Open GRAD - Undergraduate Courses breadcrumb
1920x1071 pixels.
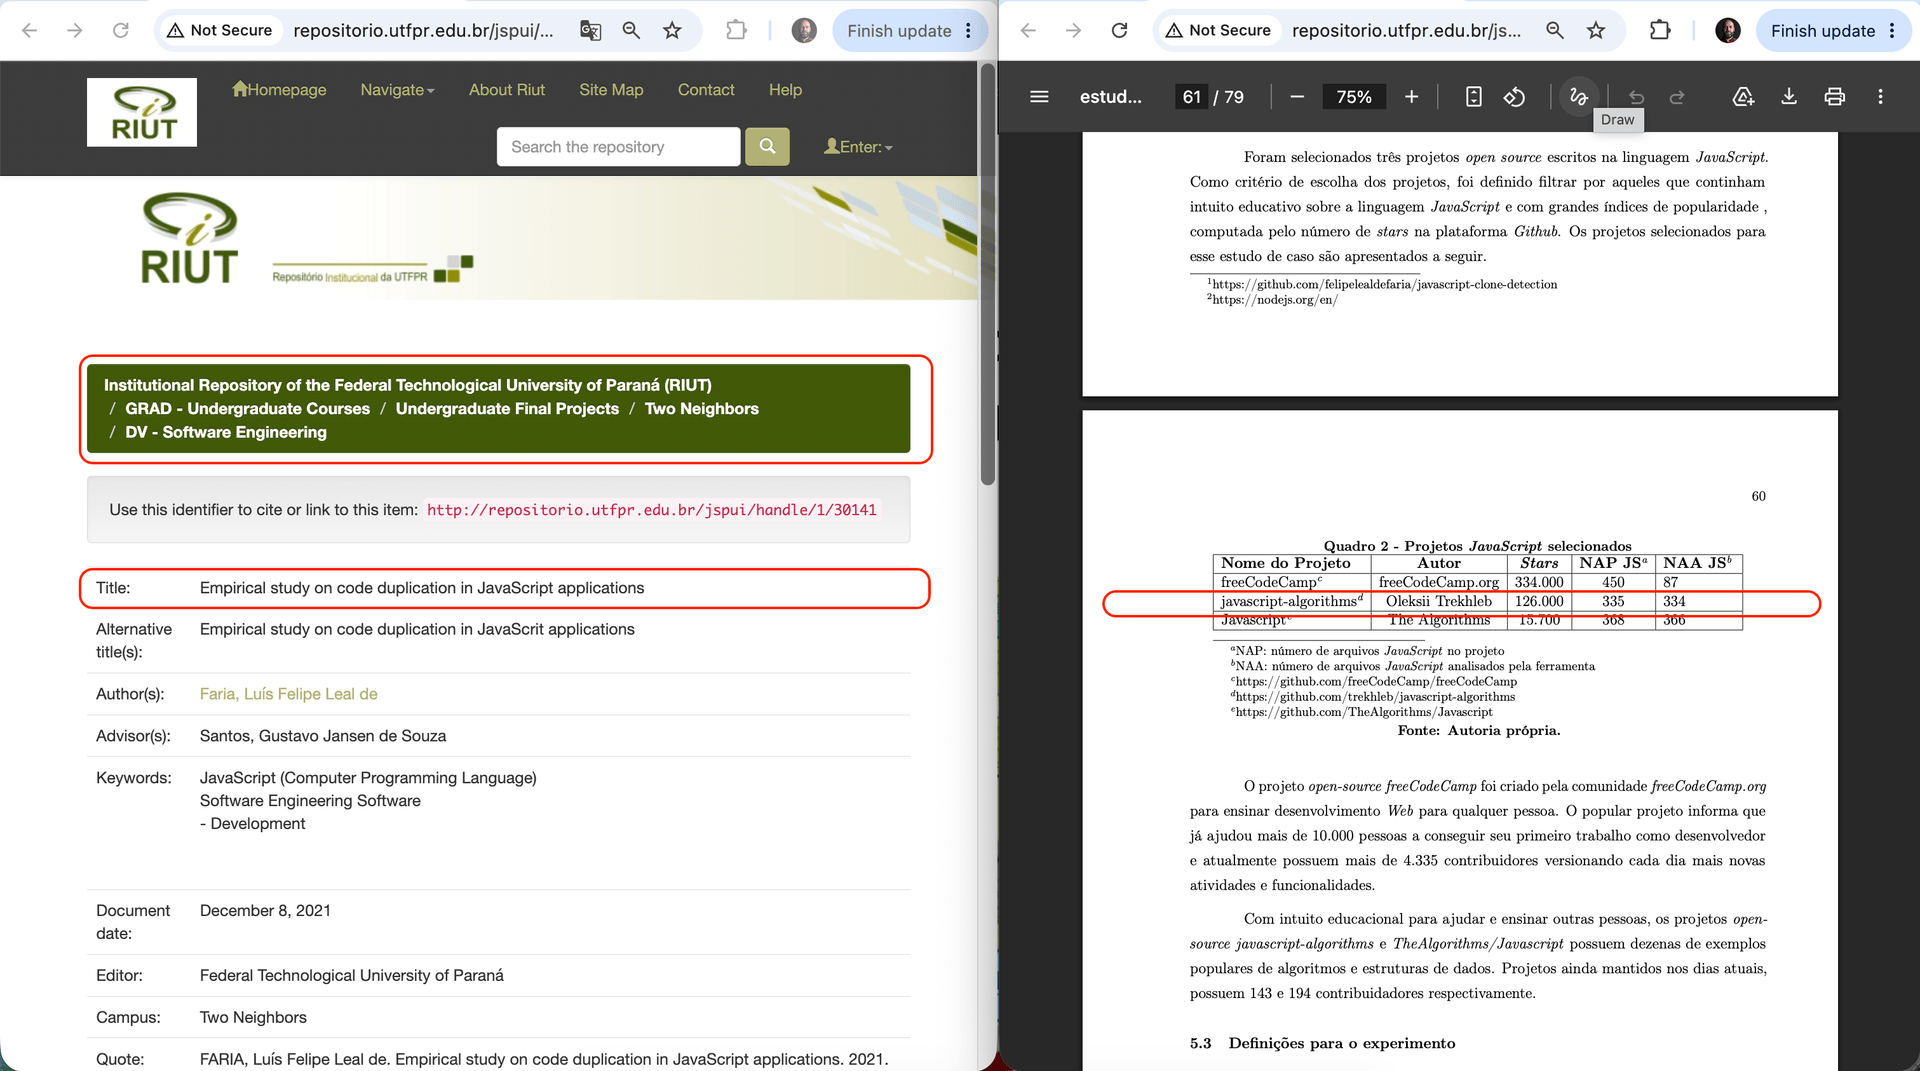(247, 409)
